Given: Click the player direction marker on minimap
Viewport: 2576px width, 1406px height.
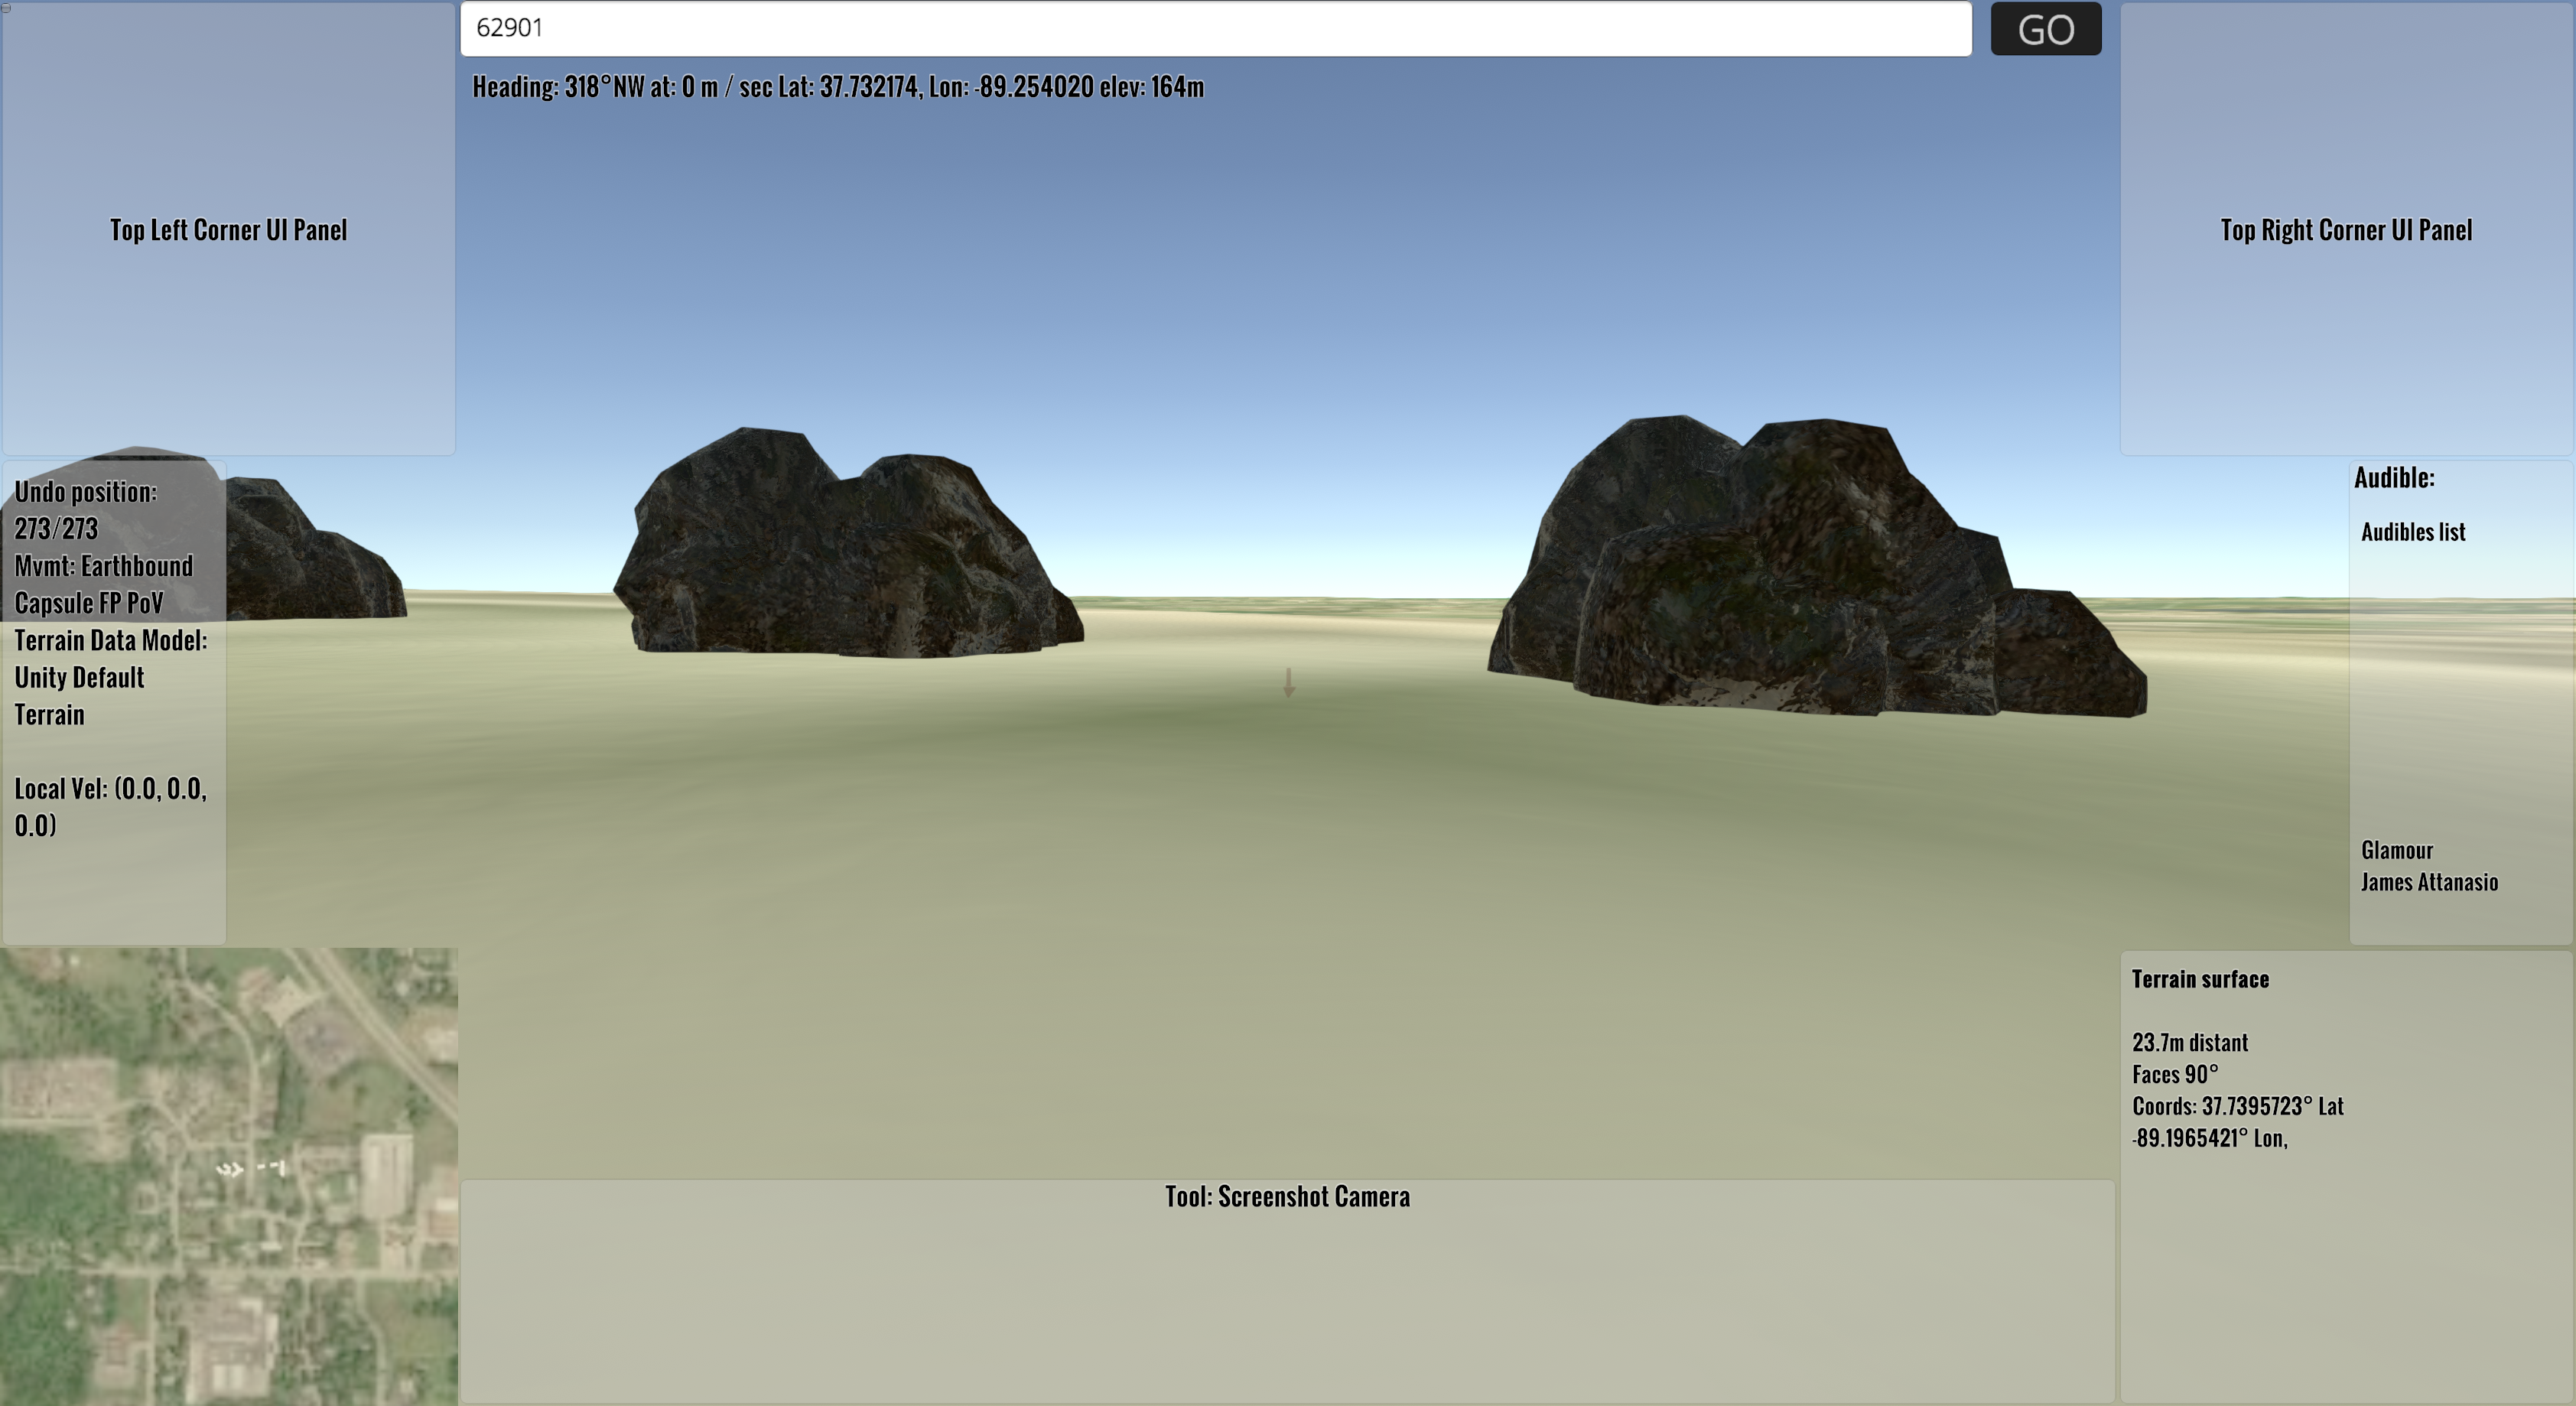Looking at the screenshot, I should (230, 1168).
